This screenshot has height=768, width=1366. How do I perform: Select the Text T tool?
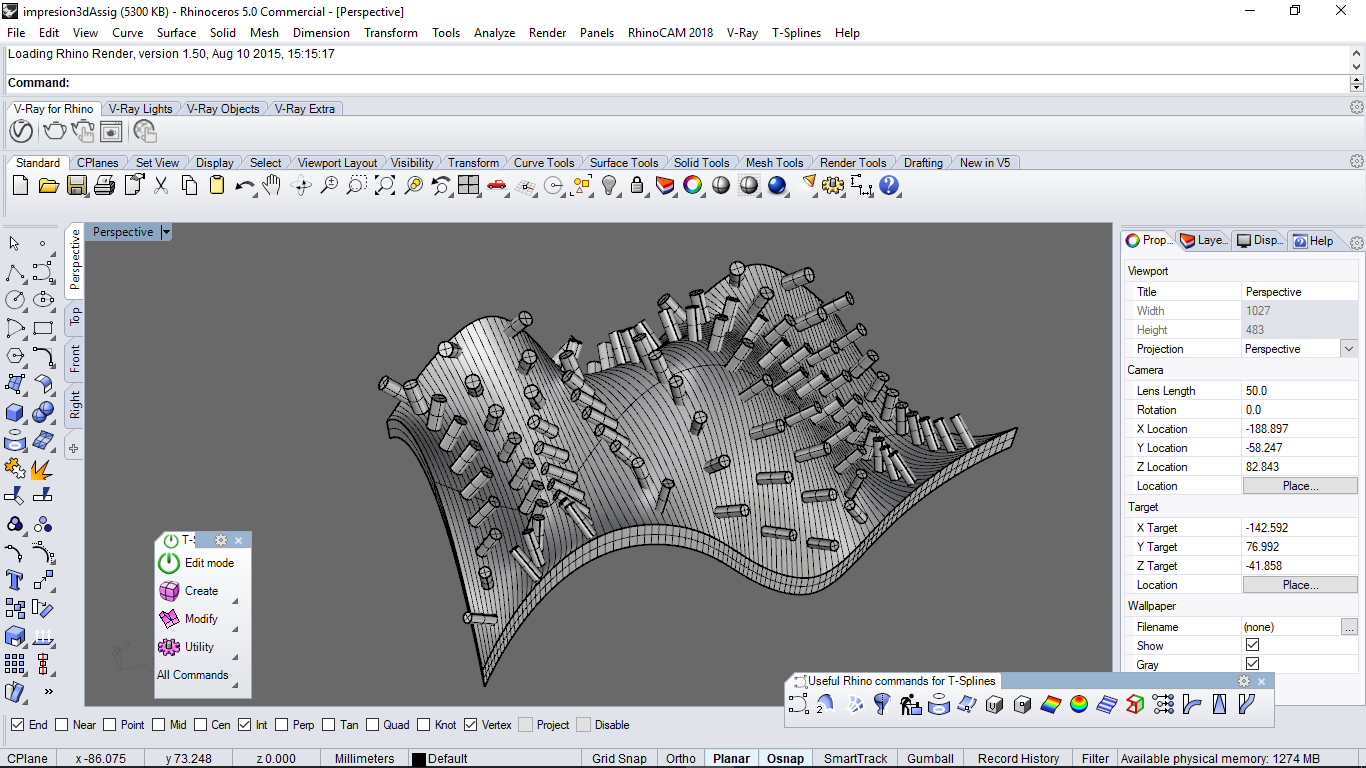[x=15, y=579]
